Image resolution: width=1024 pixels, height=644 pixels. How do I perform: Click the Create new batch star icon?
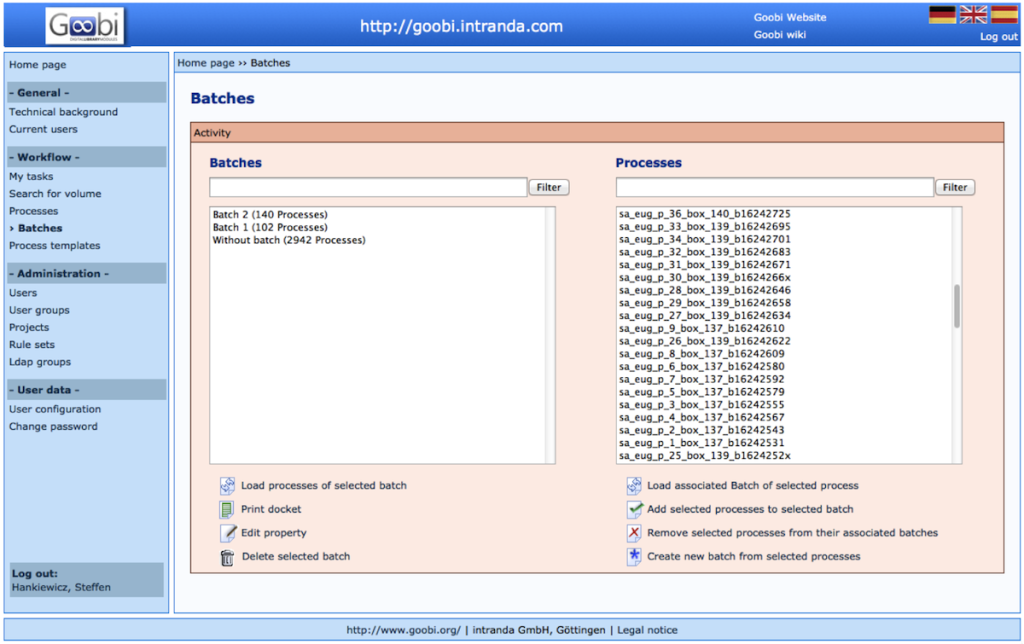click(633, 556)
